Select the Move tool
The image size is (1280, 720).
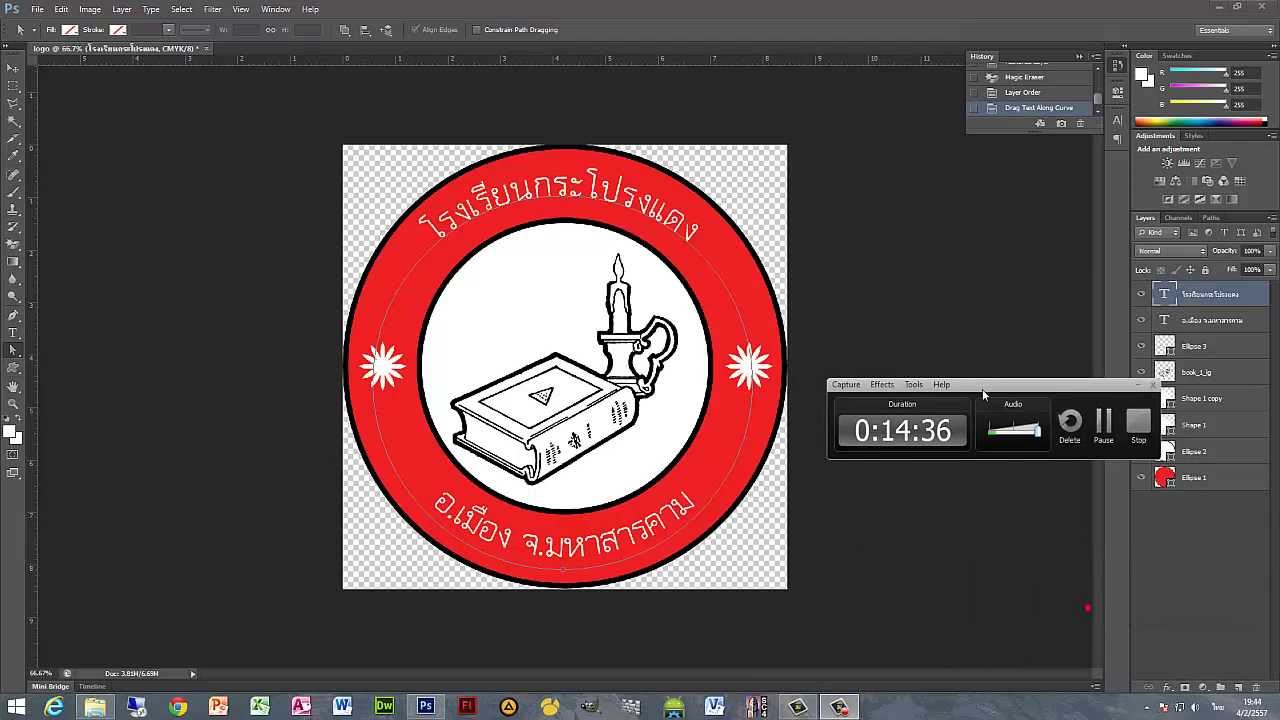pyautogui.click(x=13, y=68)
